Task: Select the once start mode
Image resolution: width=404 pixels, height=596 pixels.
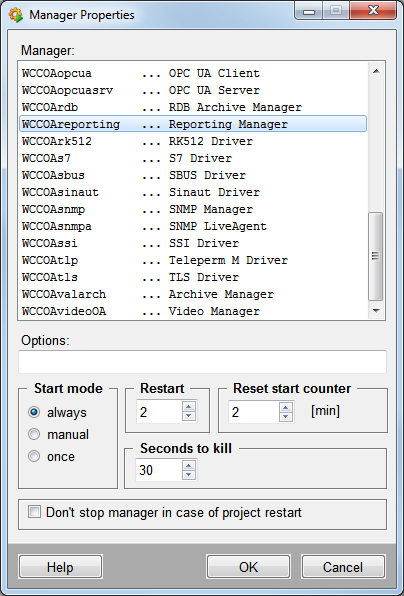Action: click(34, 457)
